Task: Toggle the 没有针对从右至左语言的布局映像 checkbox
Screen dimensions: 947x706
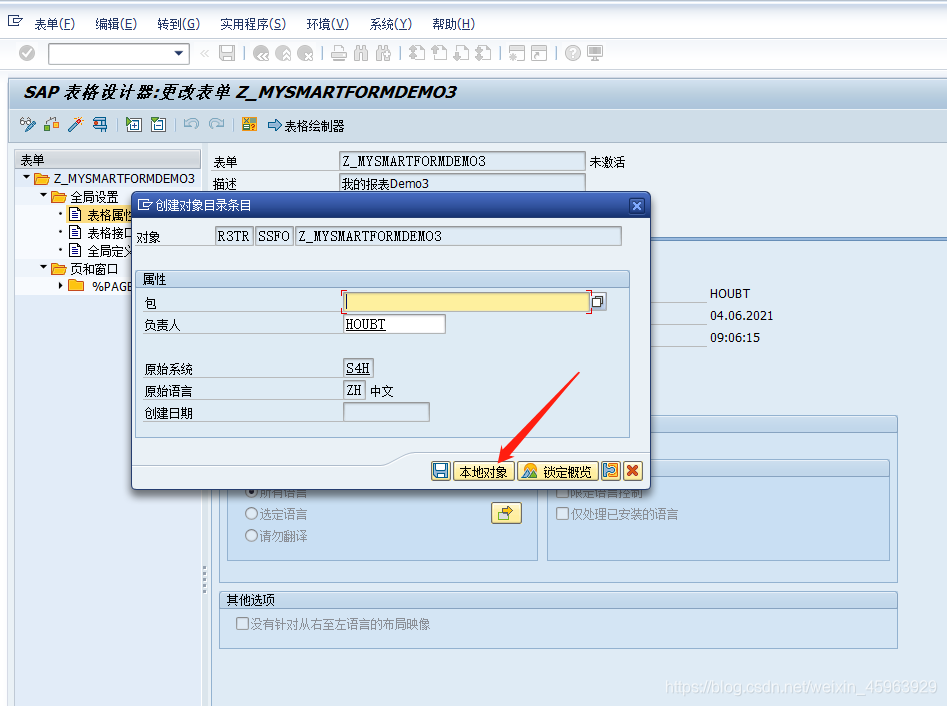Action: click(x=242, y=623)
